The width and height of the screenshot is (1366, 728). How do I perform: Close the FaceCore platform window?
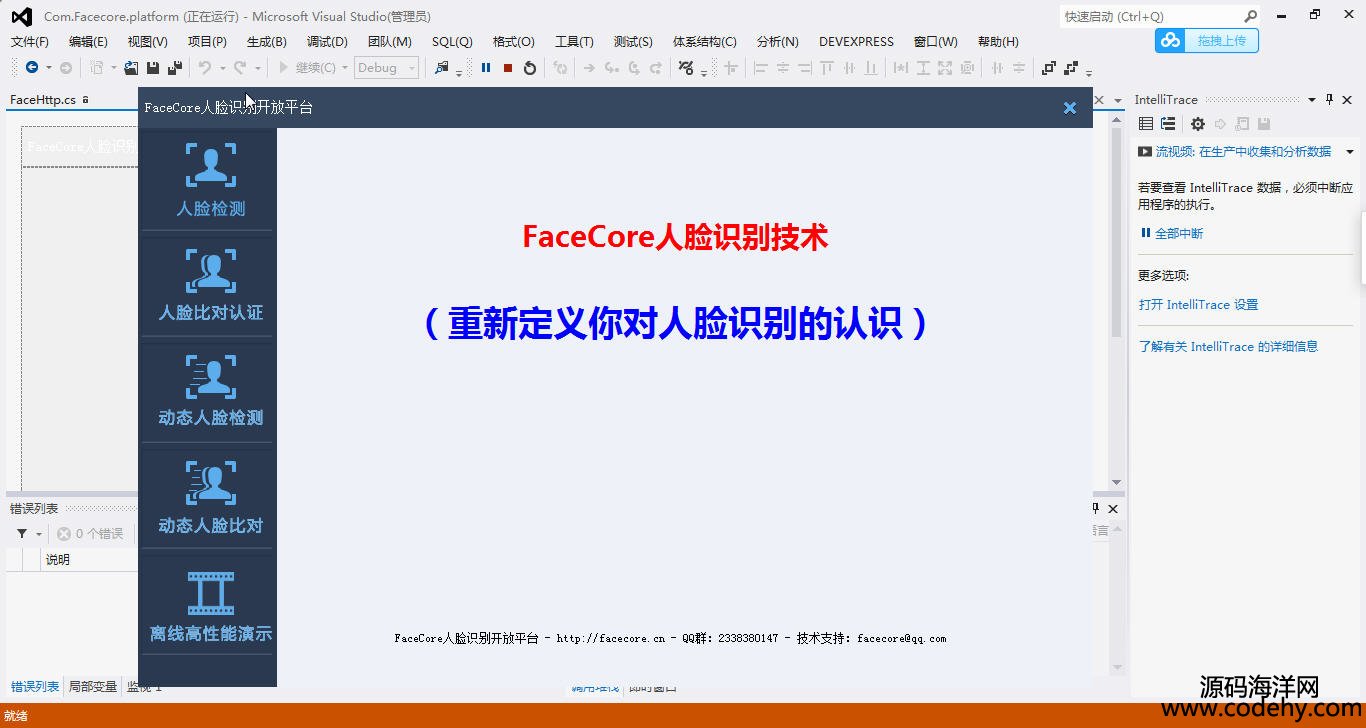pyautogui.click(x=1069, y=108)
